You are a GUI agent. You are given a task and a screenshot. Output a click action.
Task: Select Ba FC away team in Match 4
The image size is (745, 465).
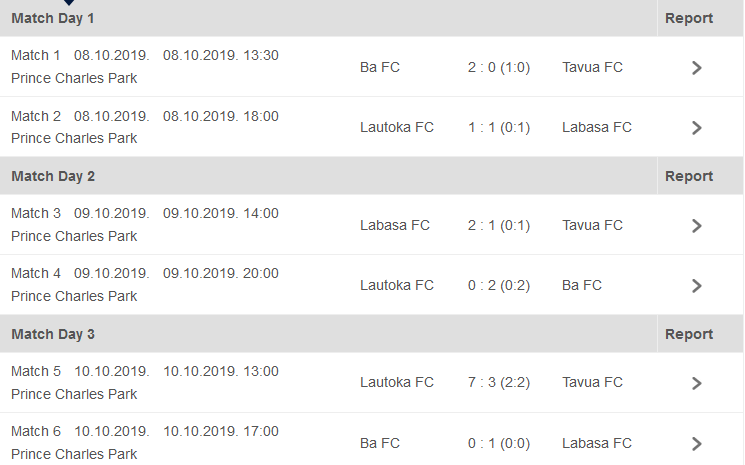tap(582, 285)
